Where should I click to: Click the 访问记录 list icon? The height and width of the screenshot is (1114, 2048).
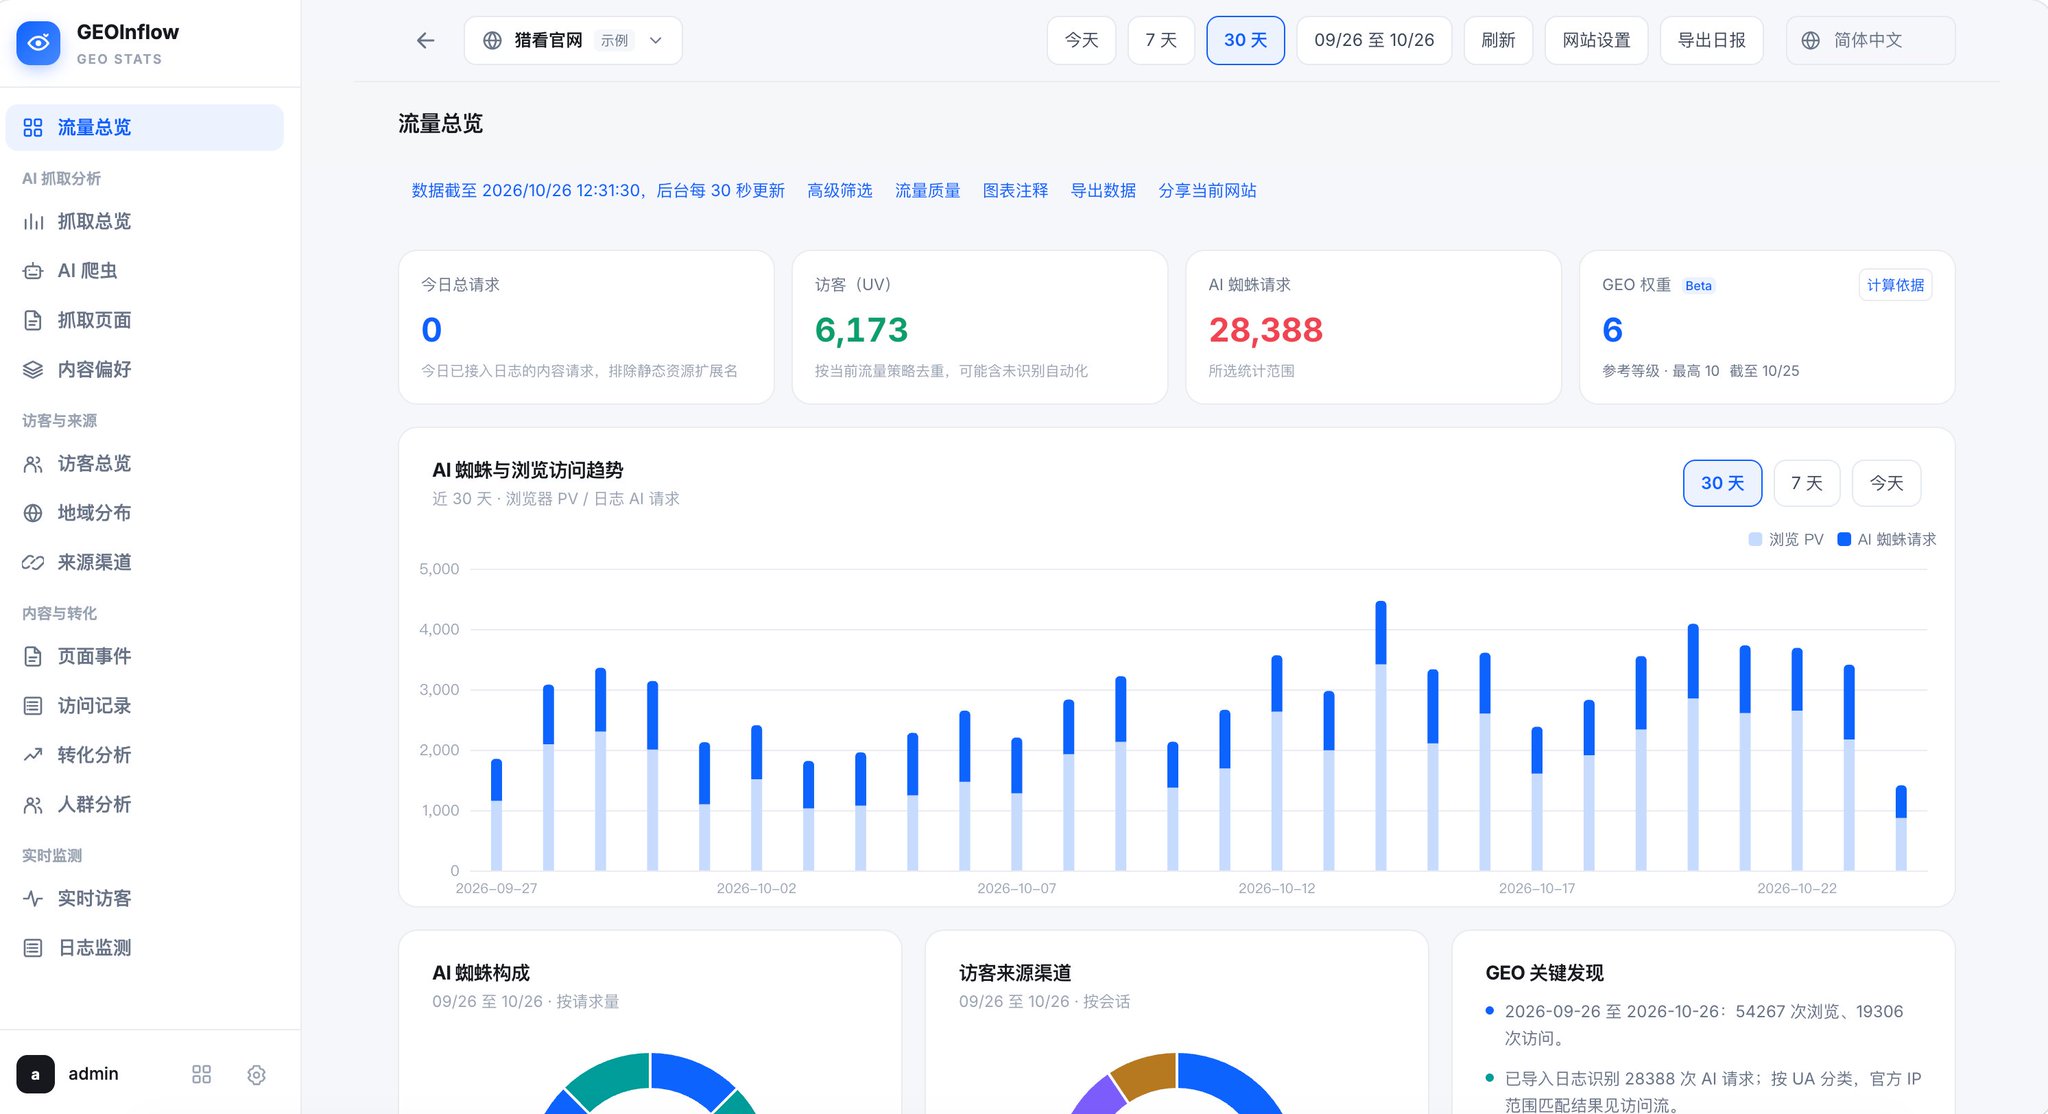pyautogui.click(x=33, y=706)
